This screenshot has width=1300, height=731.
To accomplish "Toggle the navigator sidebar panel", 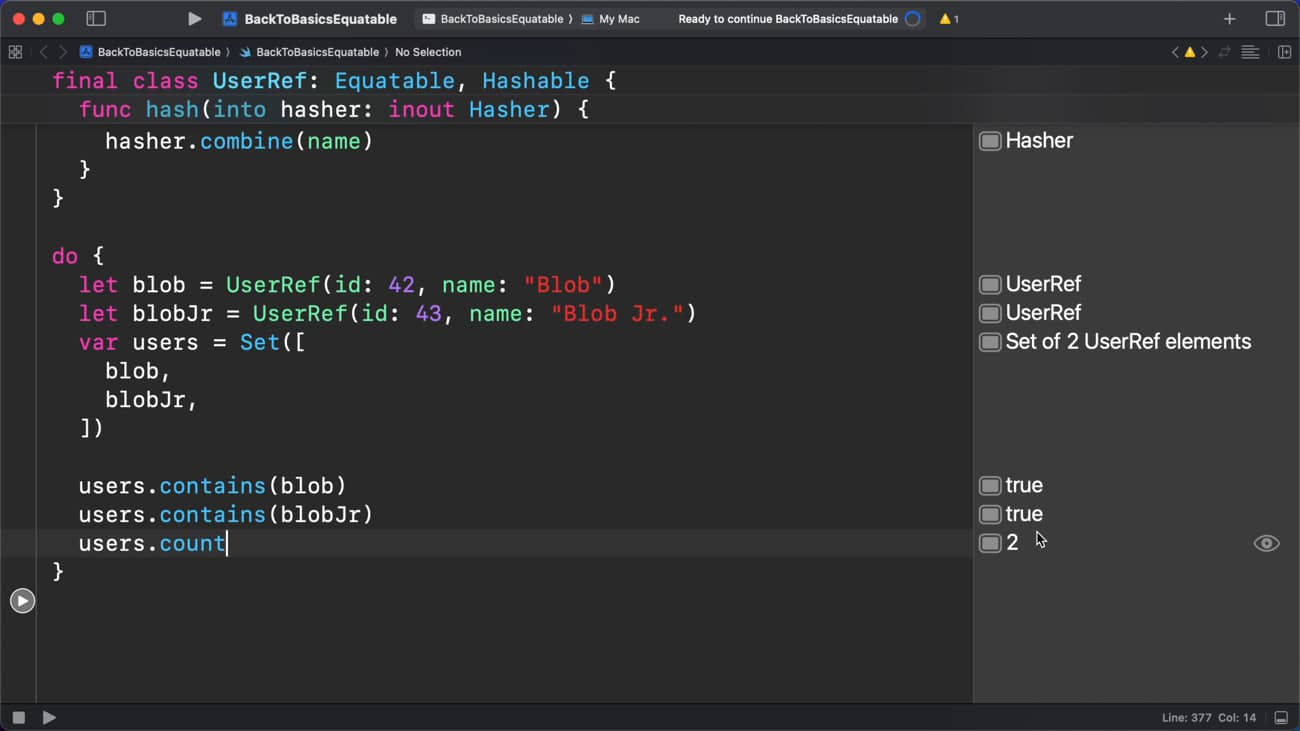I will 96,19.
